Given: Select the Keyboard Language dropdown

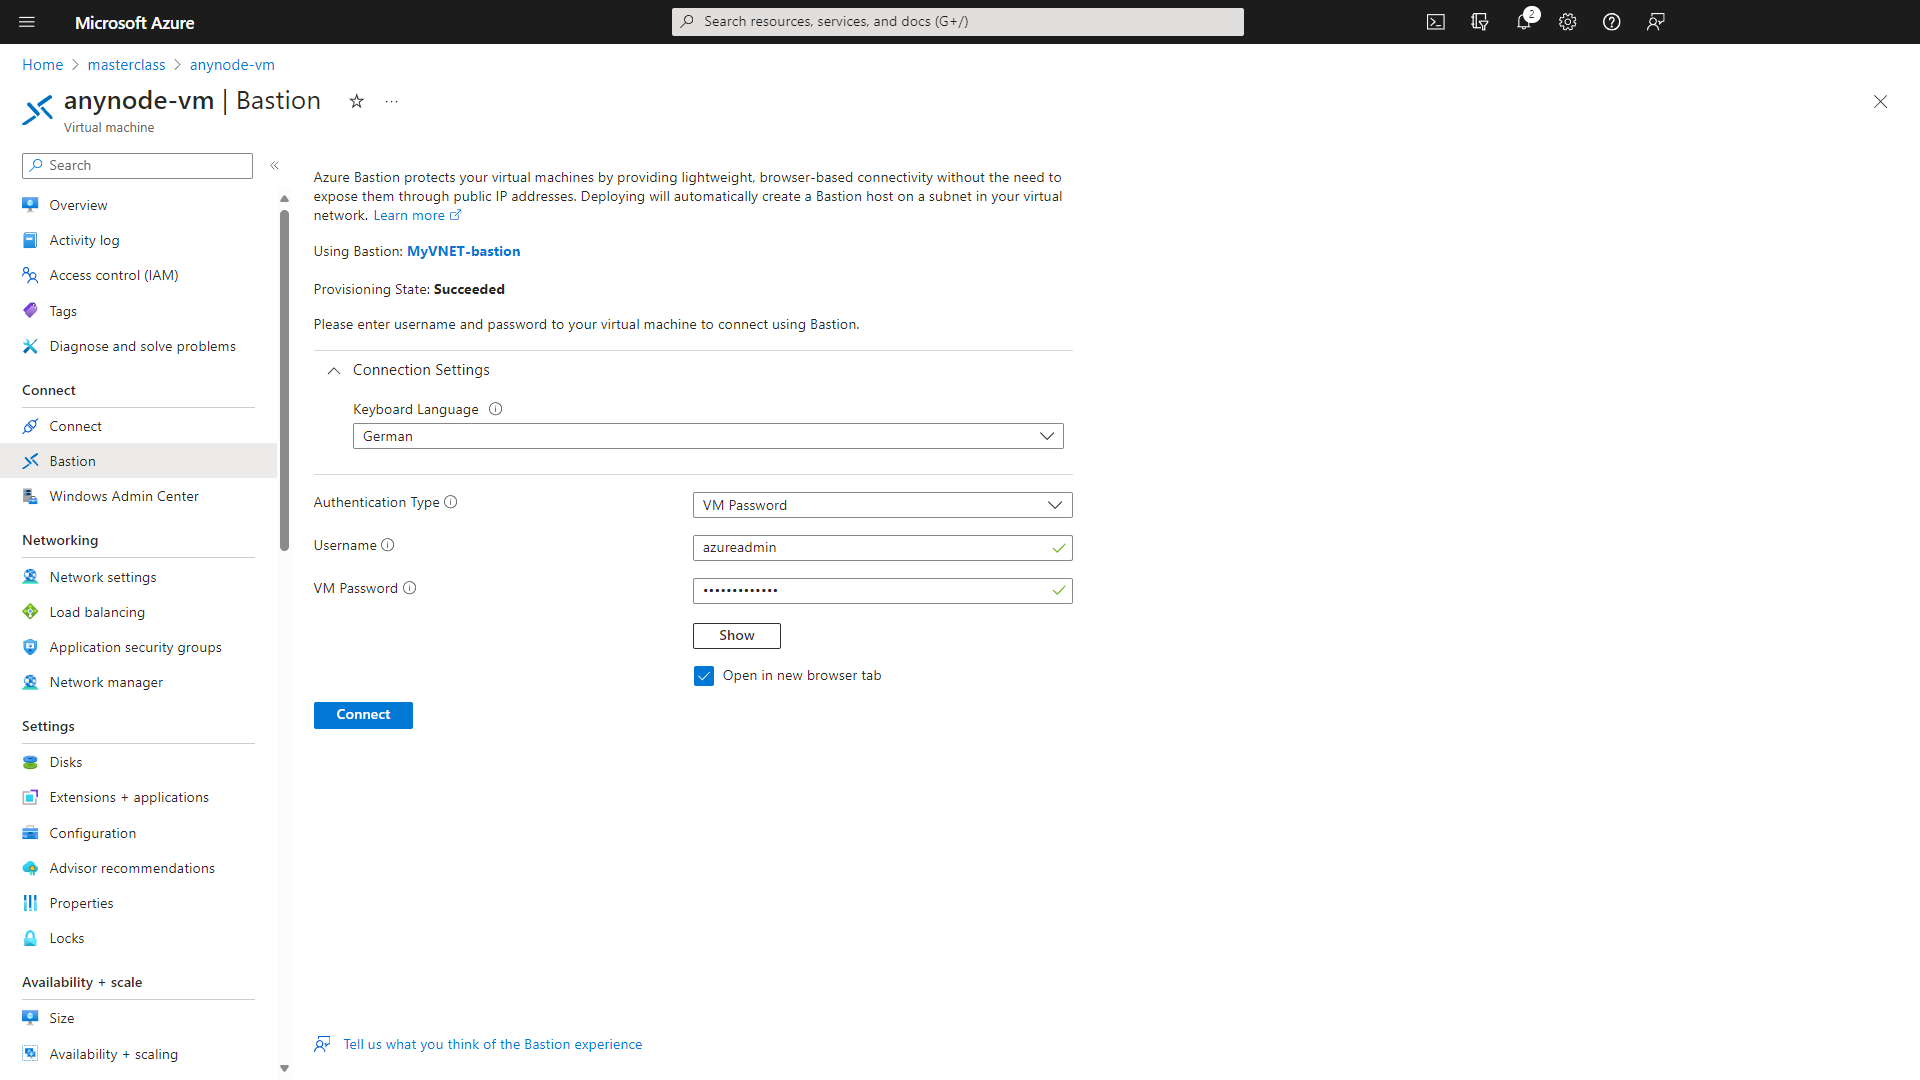Looking at the screenshot, I should [x=708, y=435].
